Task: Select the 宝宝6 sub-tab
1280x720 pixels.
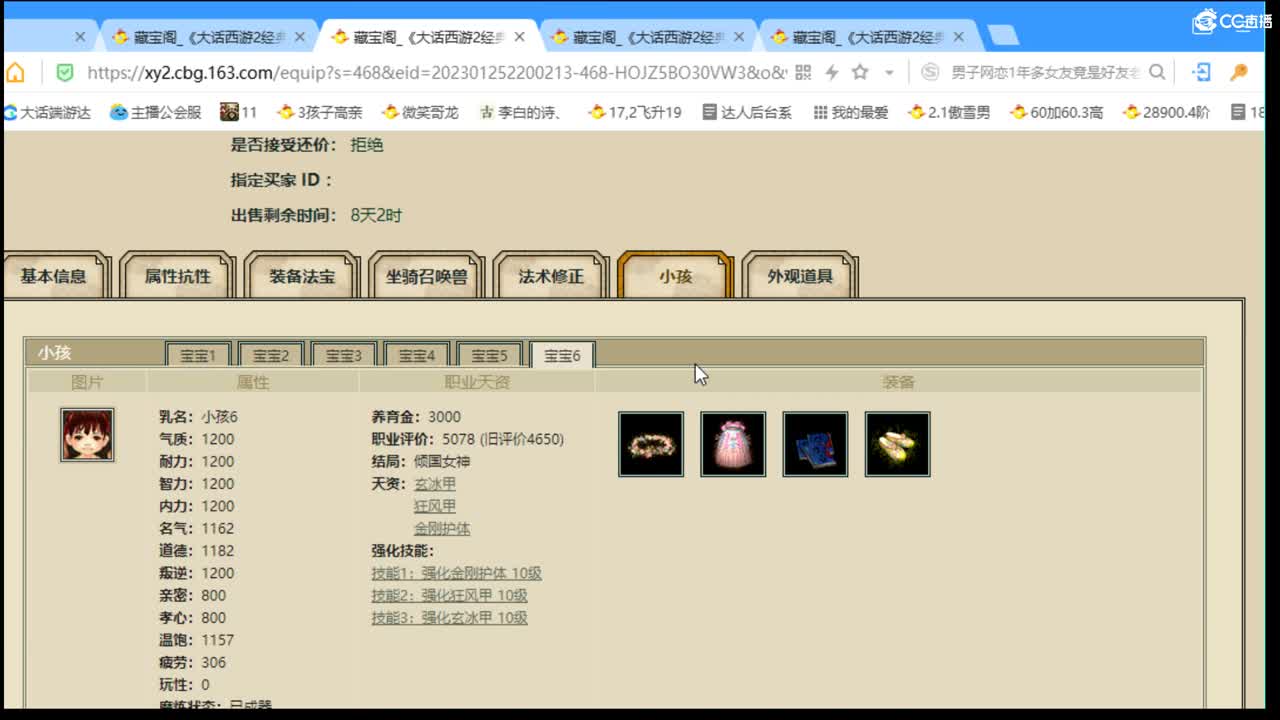Action: point(562,355)
